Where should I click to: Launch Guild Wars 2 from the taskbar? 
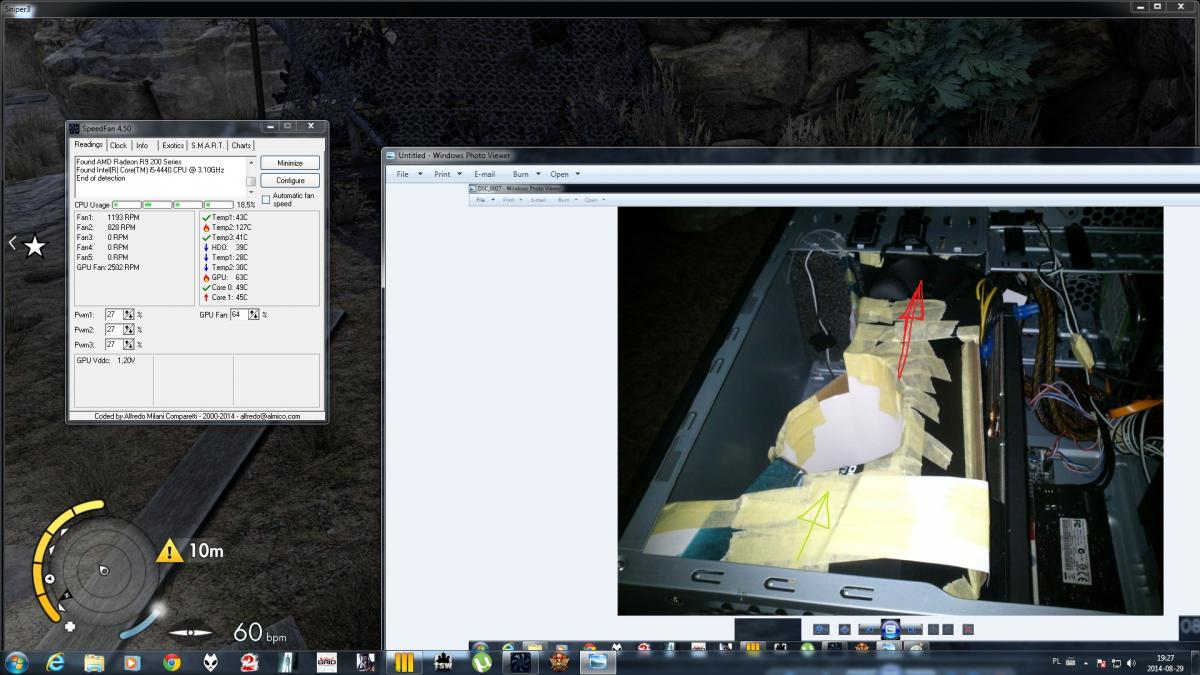(249, 661)
